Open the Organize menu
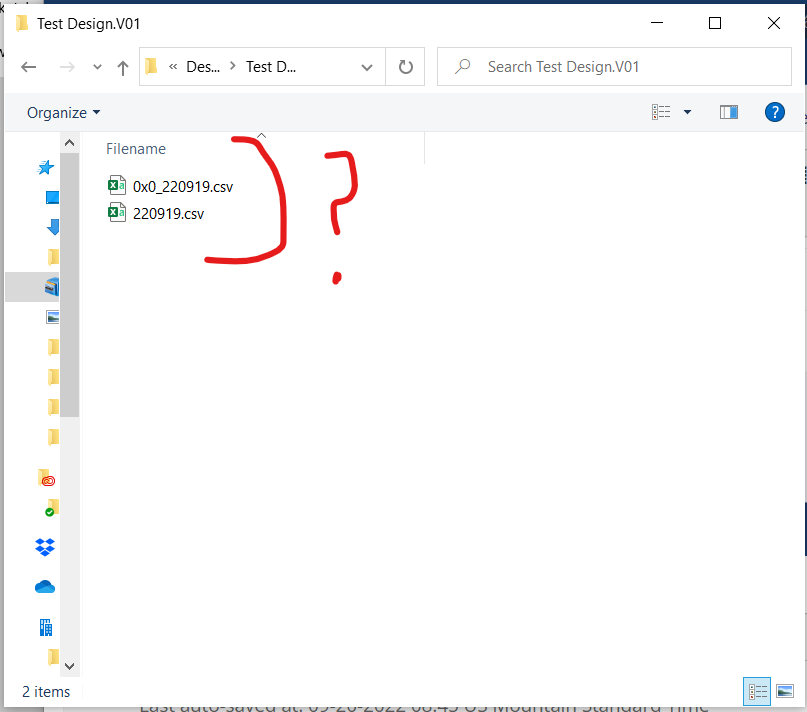The width and height of the screenshot is (807, 712). point(63,113)
